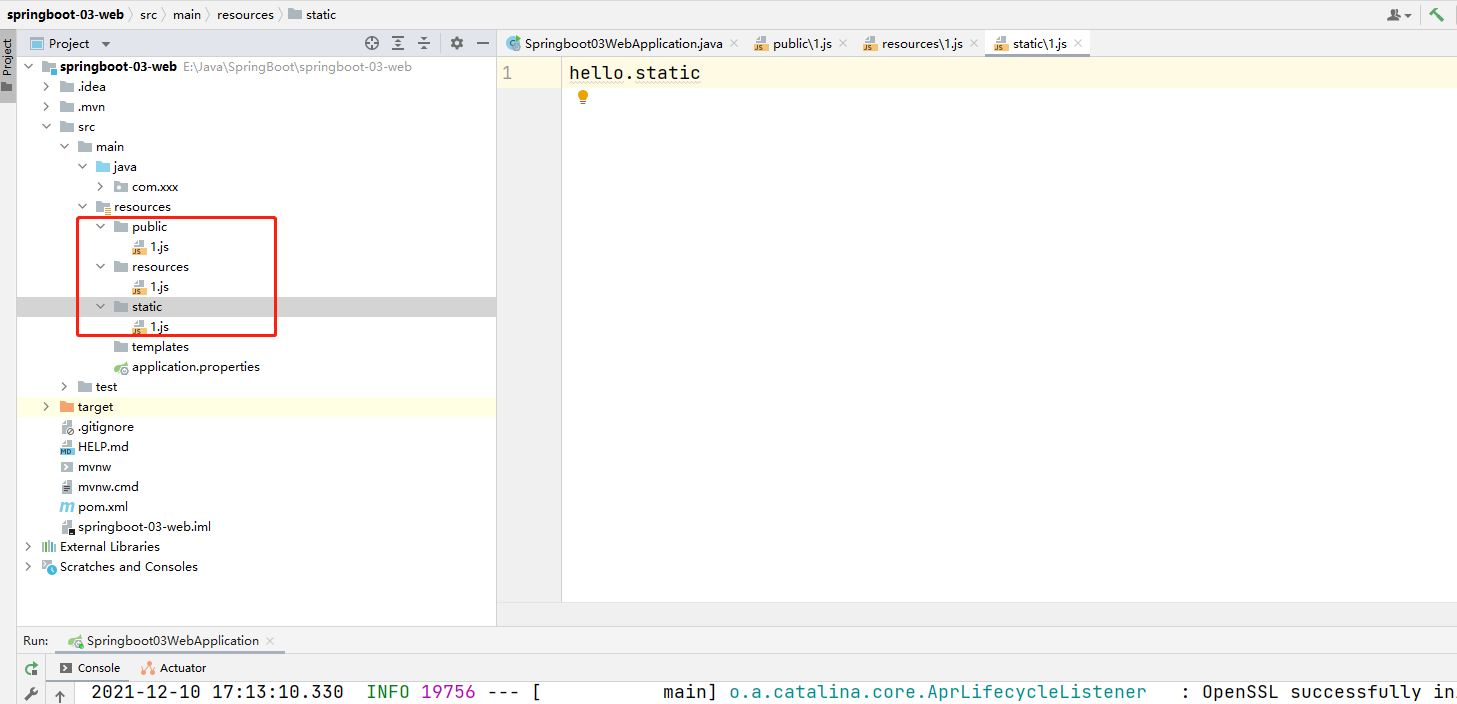Open the Console tab in Run panel
1457x704 pixels.
89,668
